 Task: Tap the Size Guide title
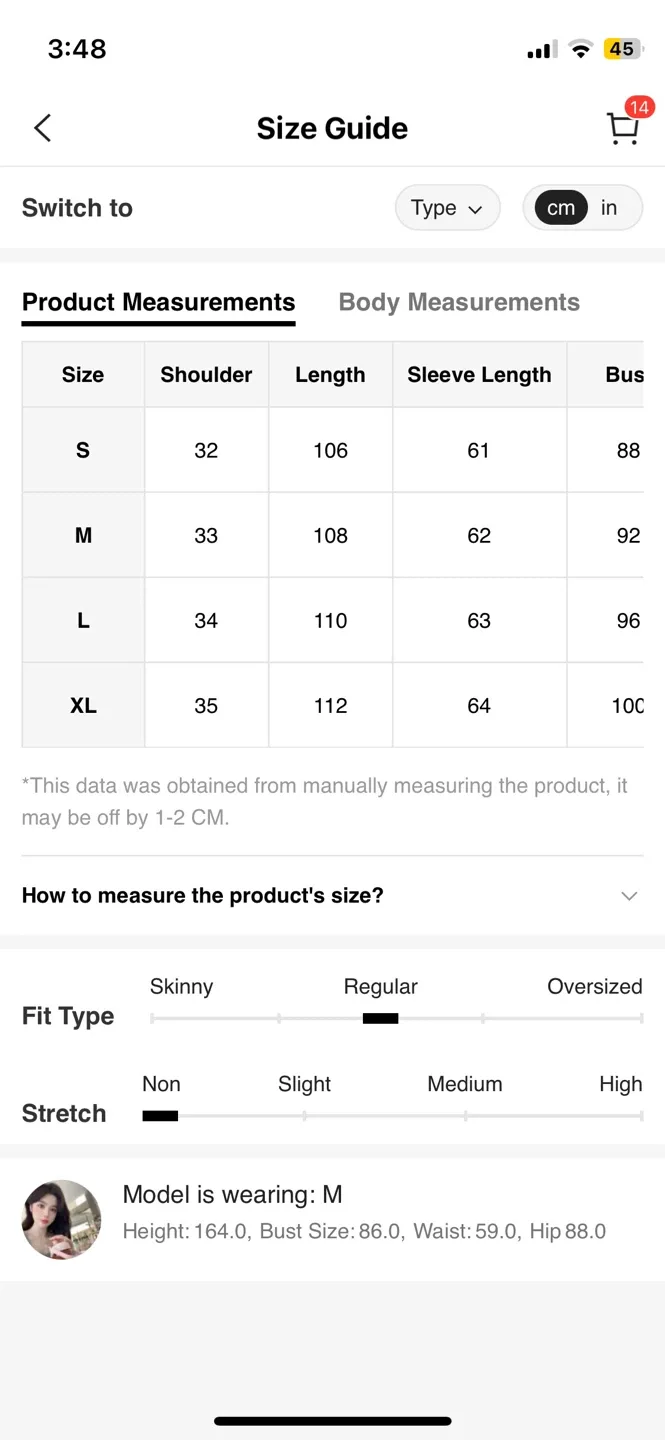(x=332, y=128)
